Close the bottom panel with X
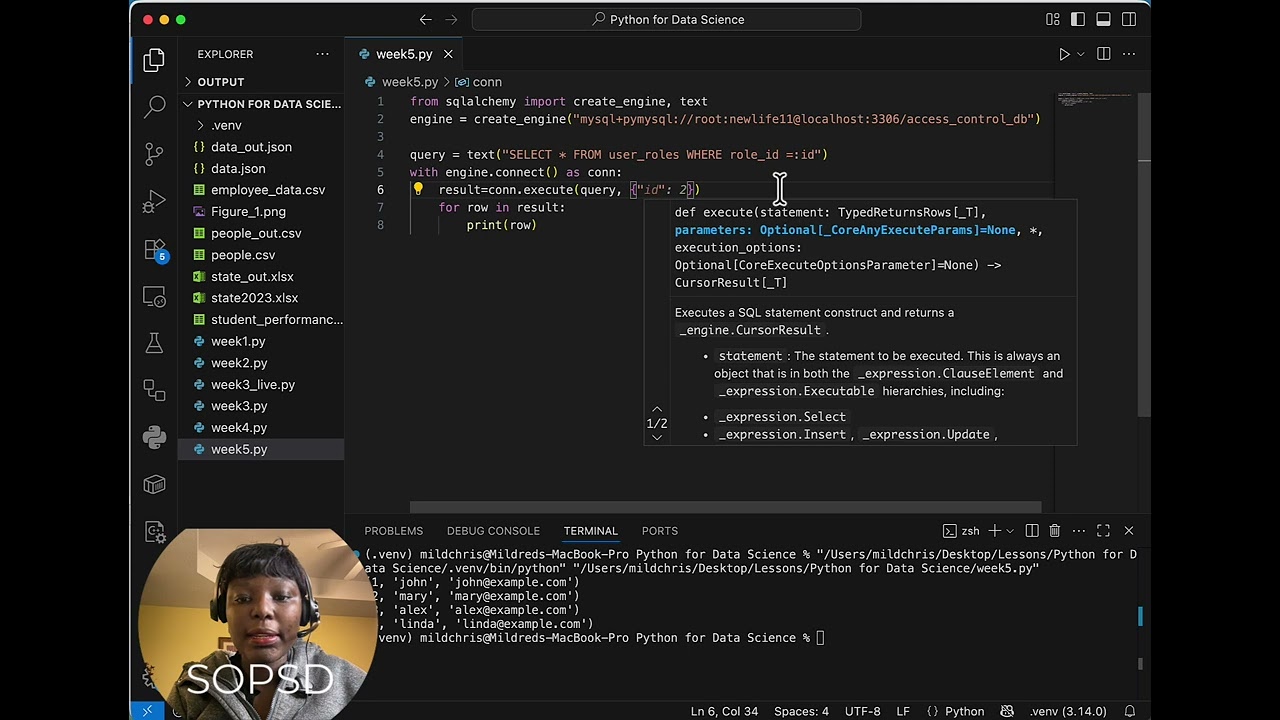The image size is (1280, 720). click(1129, 531)
